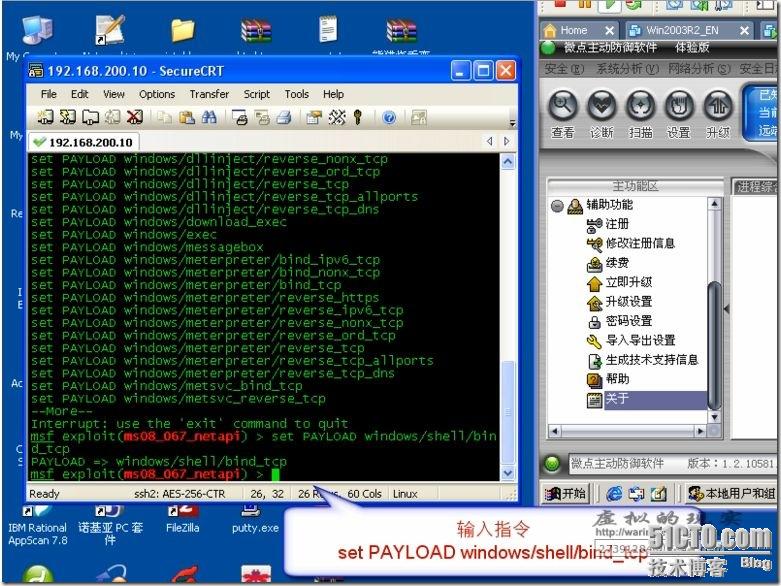Select 立即升级 in the function tree
781x586 pixels.
[x=629, y=282]
